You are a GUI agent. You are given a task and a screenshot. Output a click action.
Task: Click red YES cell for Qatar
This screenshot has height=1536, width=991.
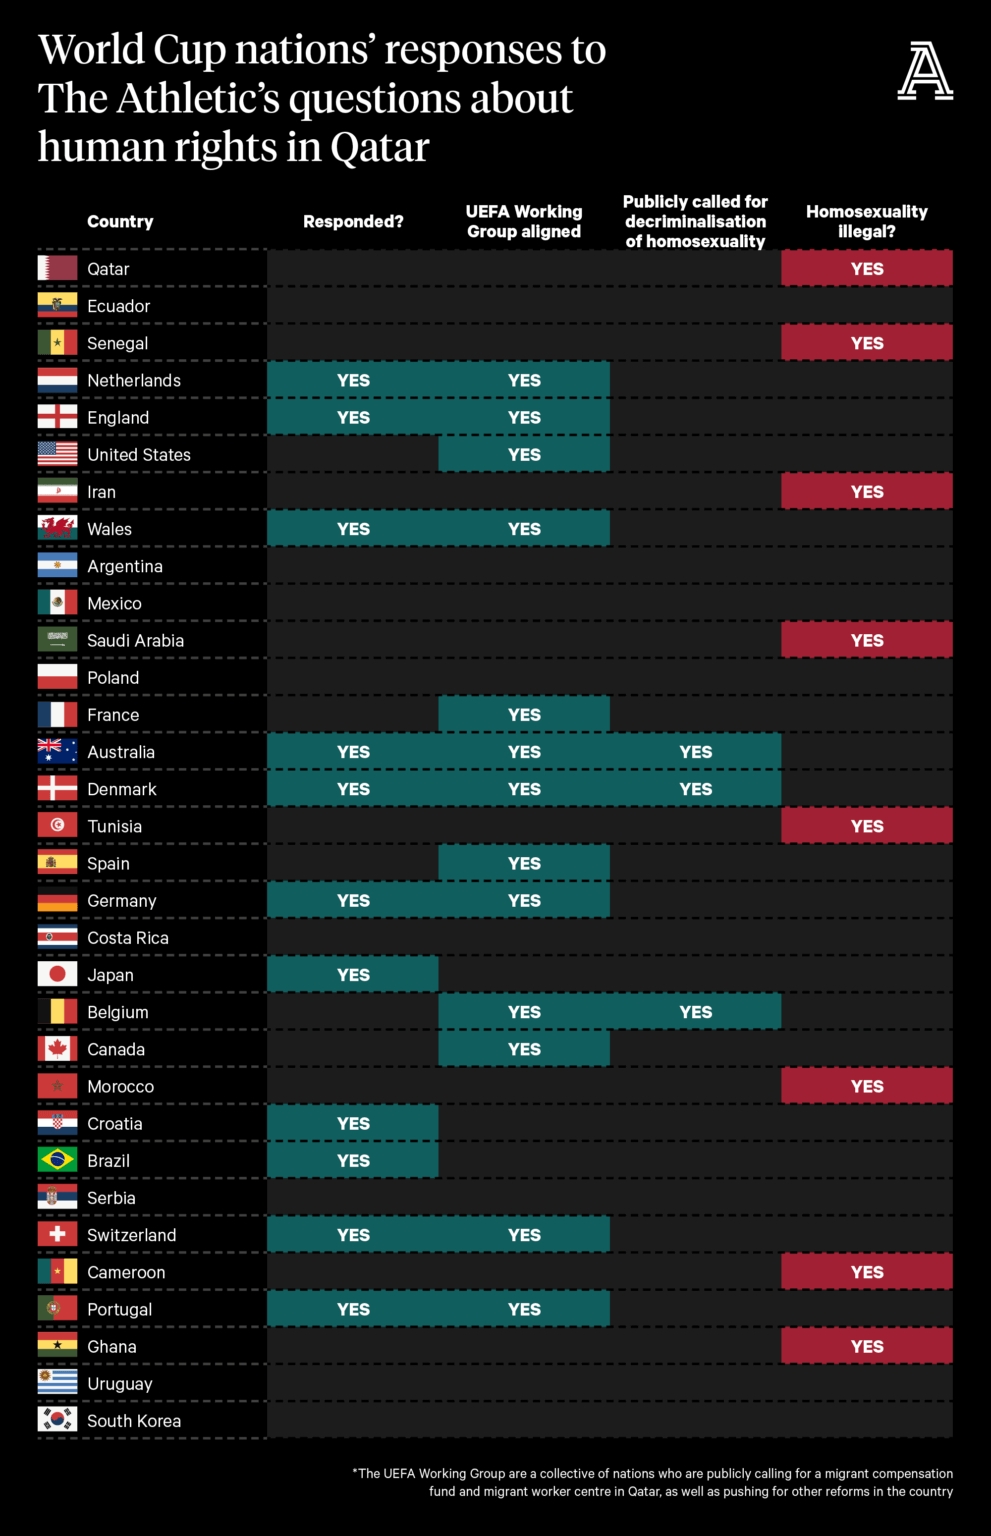click(x=867, y=268)
